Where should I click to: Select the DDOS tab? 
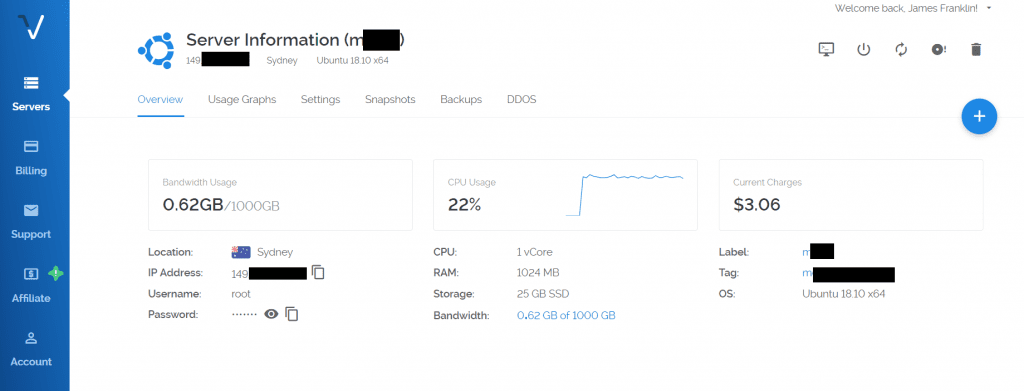521,99
